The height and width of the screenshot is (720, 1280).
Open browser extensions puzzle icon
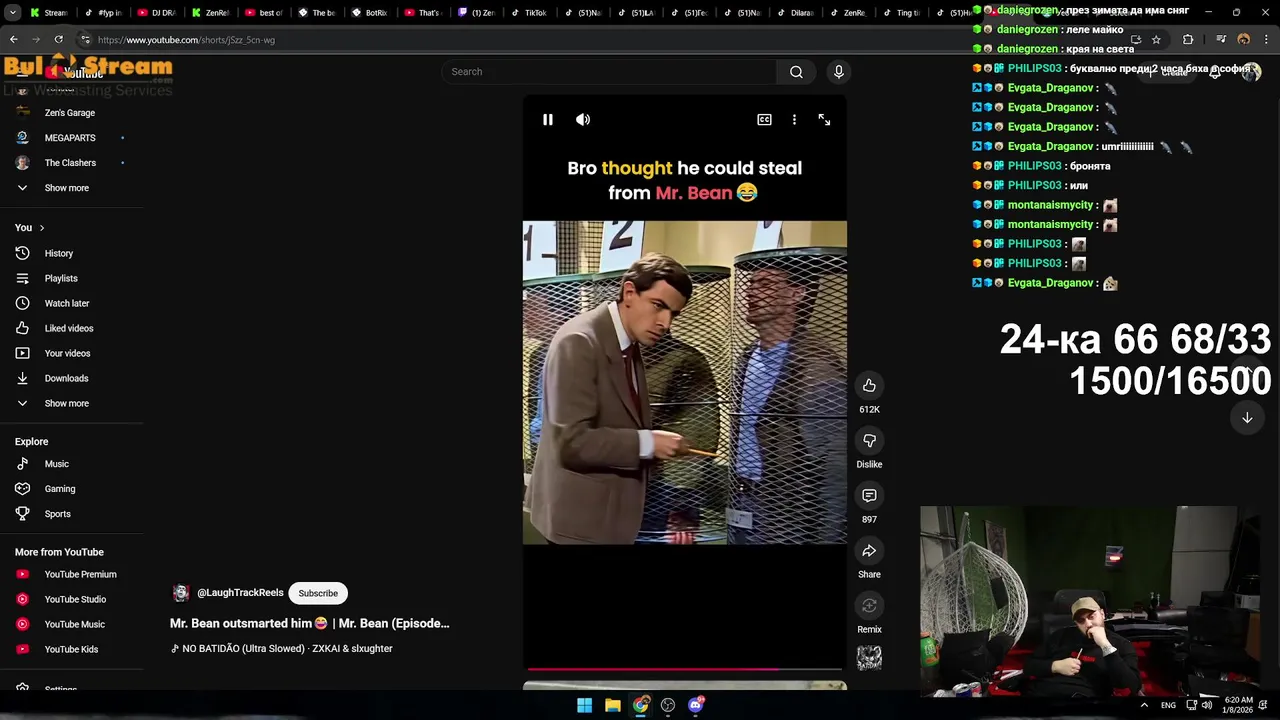point(1188,40)
